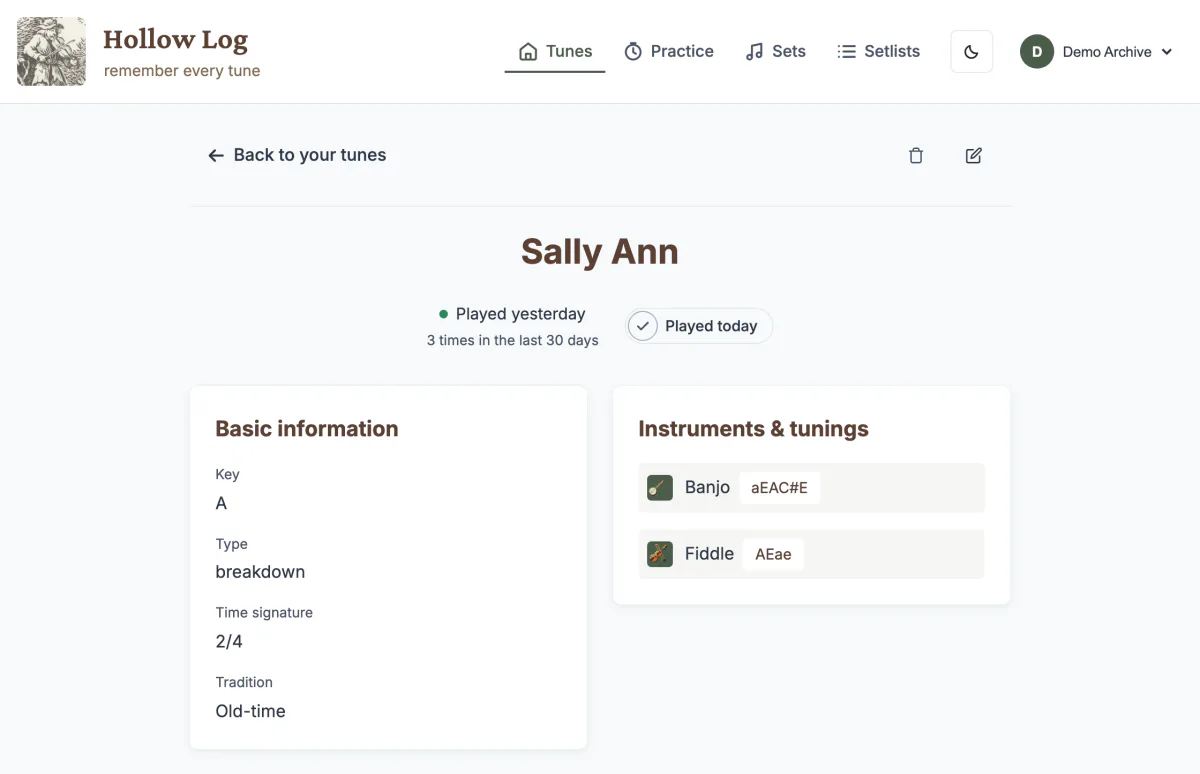The height and width of the screenshot is (774, 1200).
Task: Click the Fiddle instrument row label
Action: [x=709, y=553]
